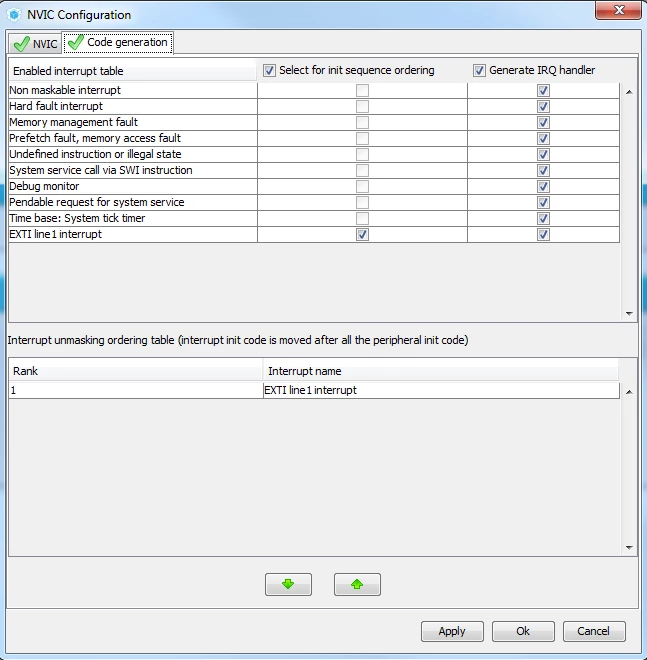Uncheck Generate IRQ handler for Hard fault interrupt
This screenshot has width=647, height=660.
tap(543, 106)
